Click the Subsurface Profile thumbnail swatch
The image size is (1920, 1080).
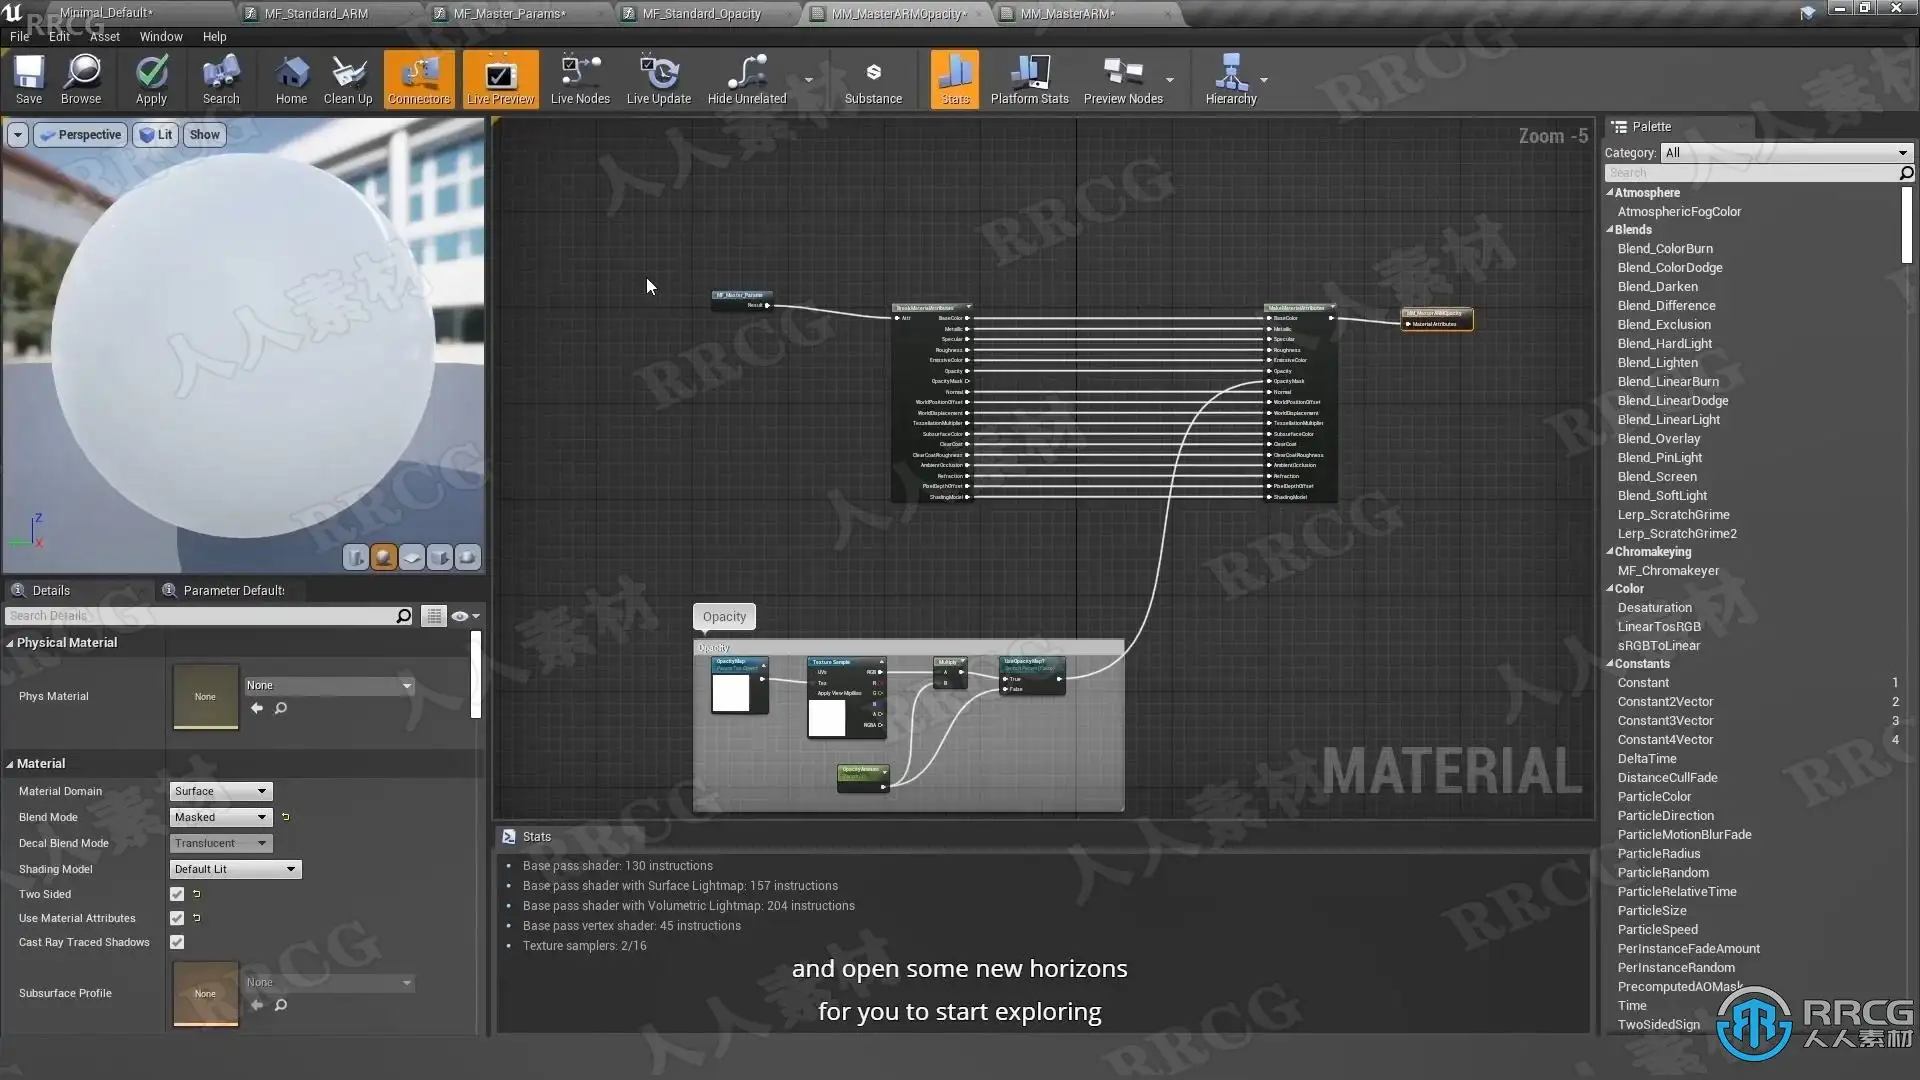pos(205,992)
